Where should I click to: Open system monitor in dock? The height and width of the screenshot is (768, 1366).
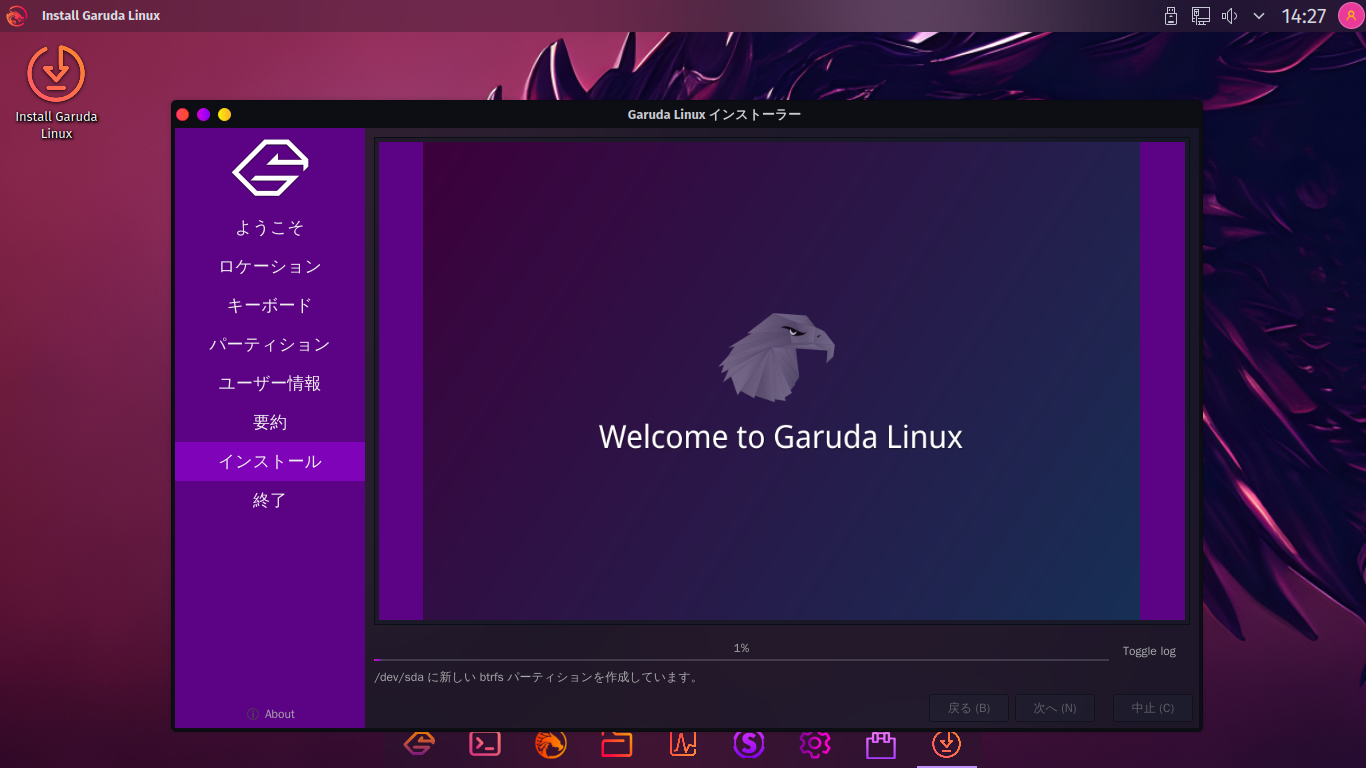(x=683, y=743)
